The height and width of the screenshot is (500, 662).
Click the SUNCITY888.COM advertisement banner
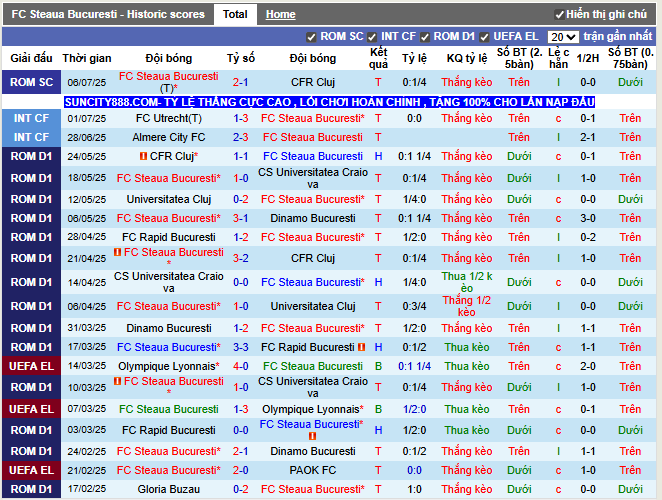click(329, 102)
